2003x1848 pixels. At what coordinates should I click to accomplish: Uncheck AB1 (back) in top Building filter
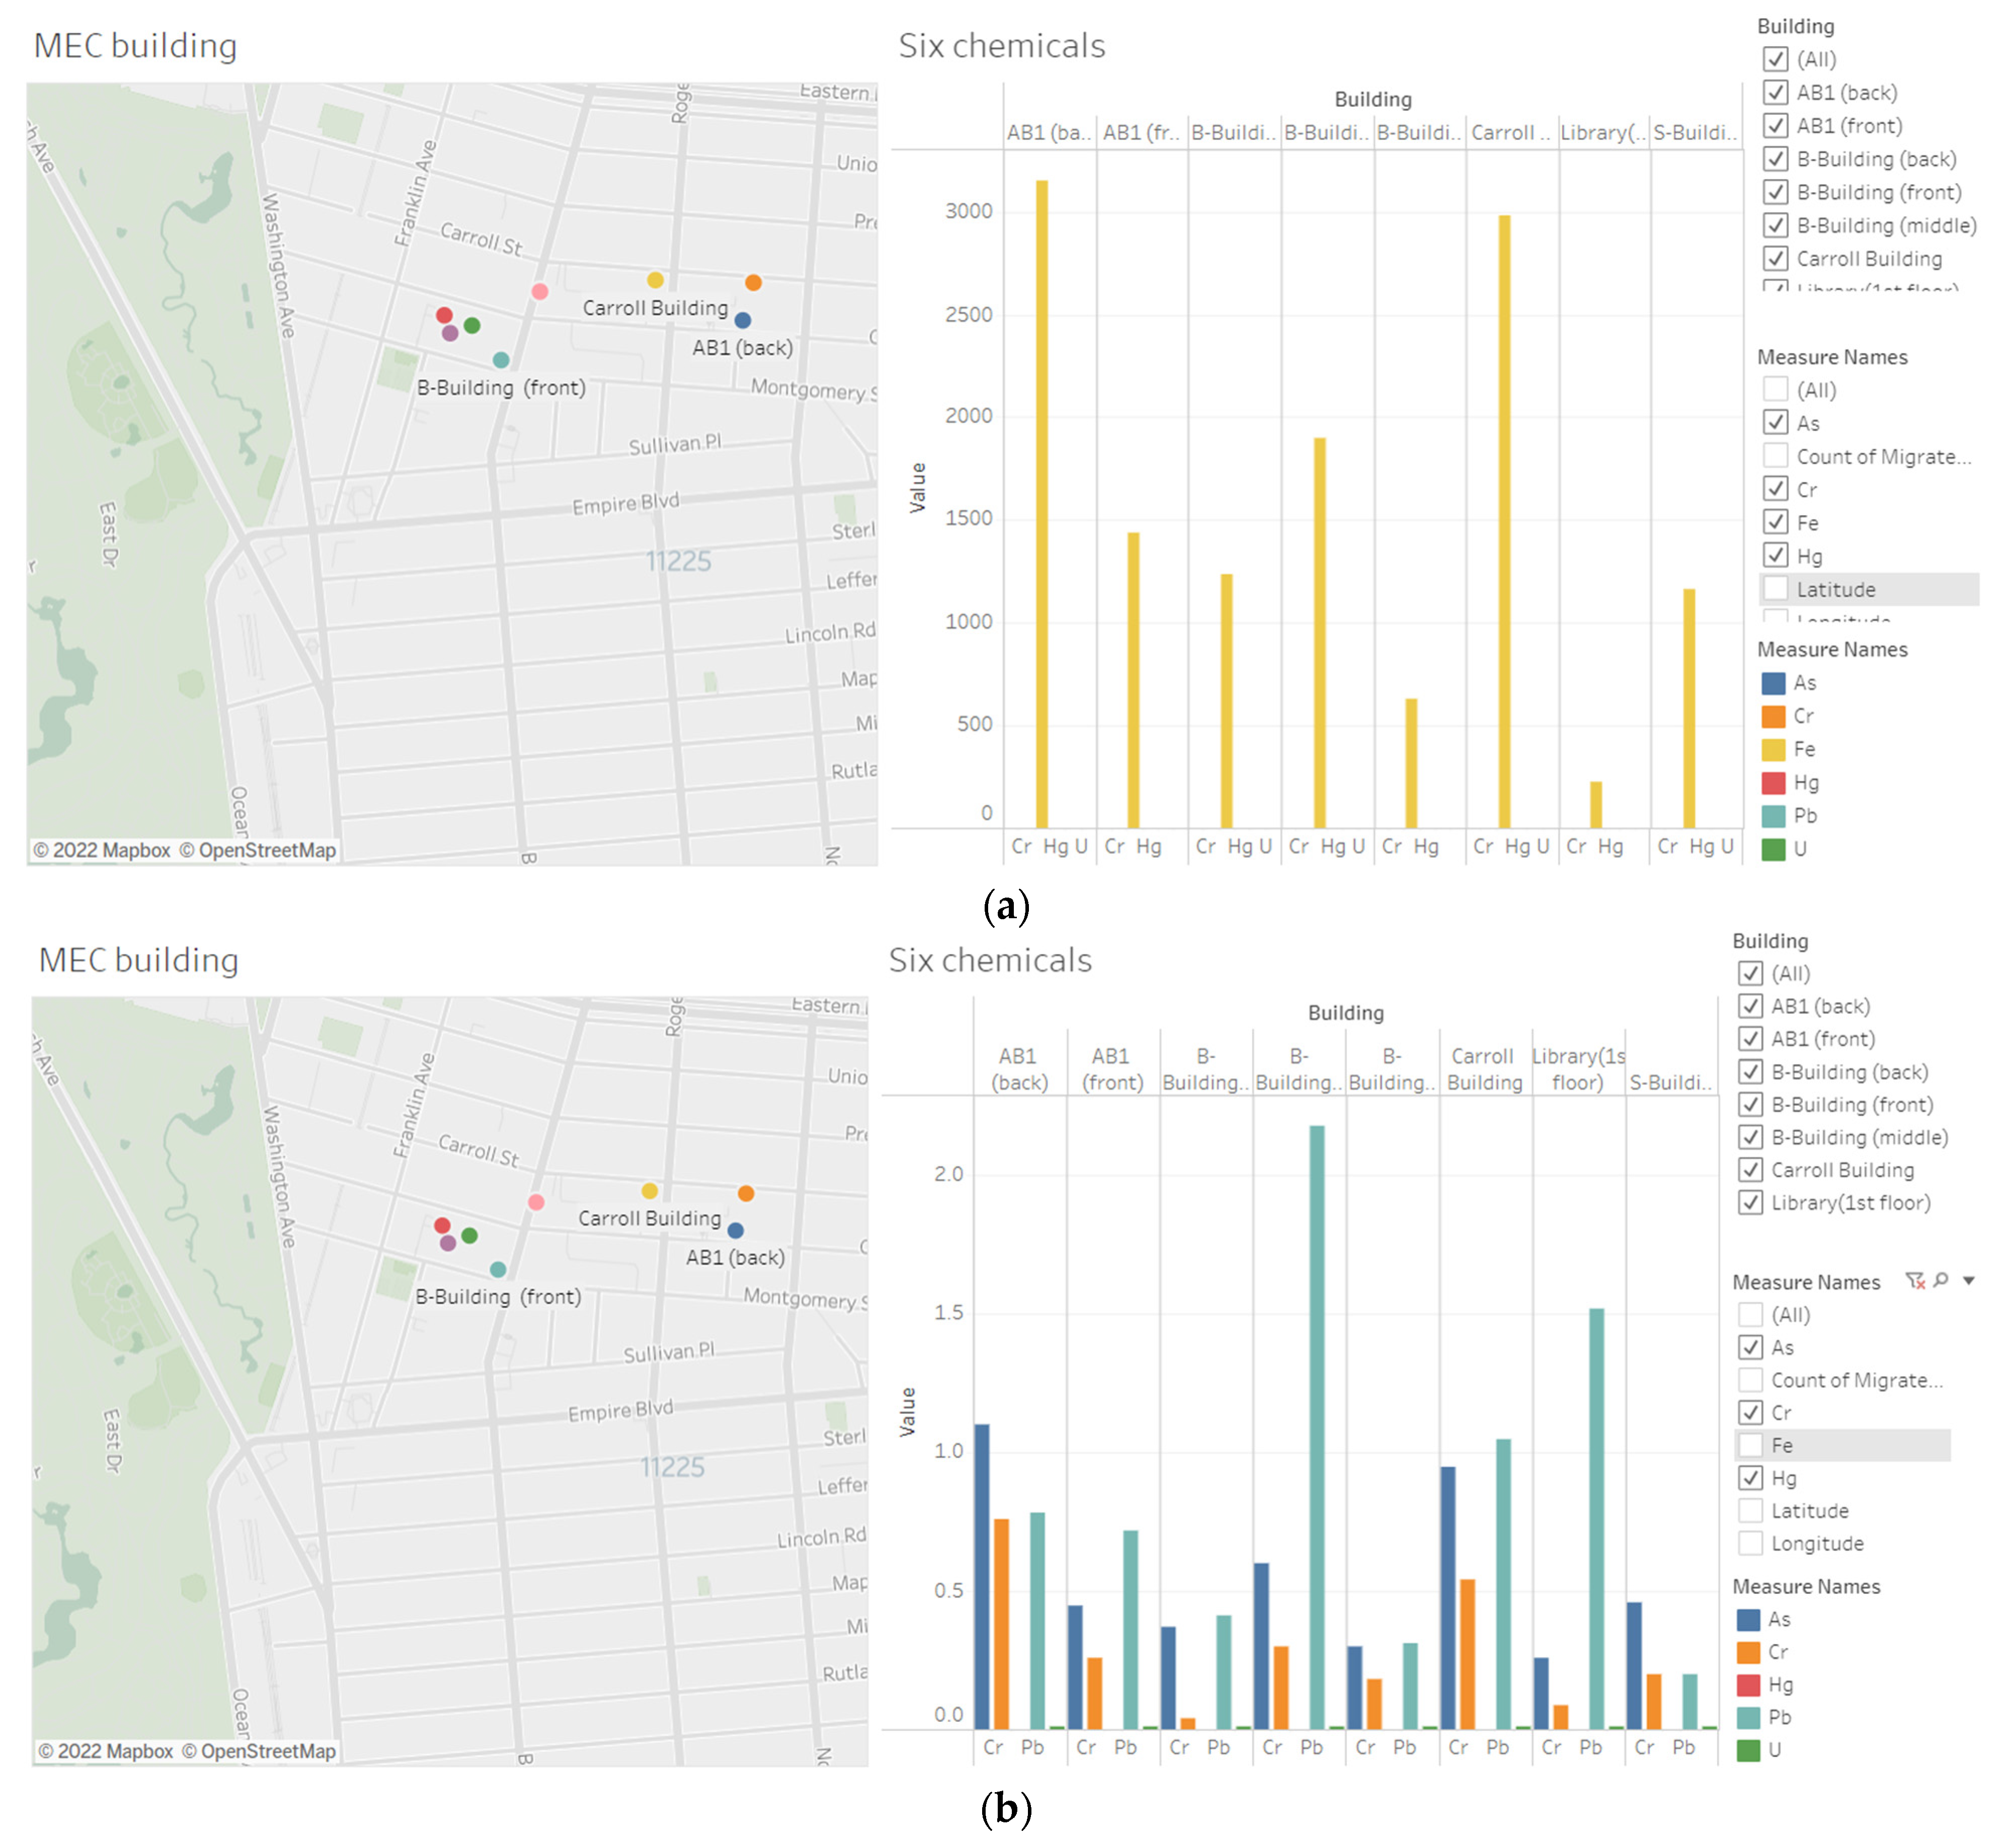tap(1775, 93)
